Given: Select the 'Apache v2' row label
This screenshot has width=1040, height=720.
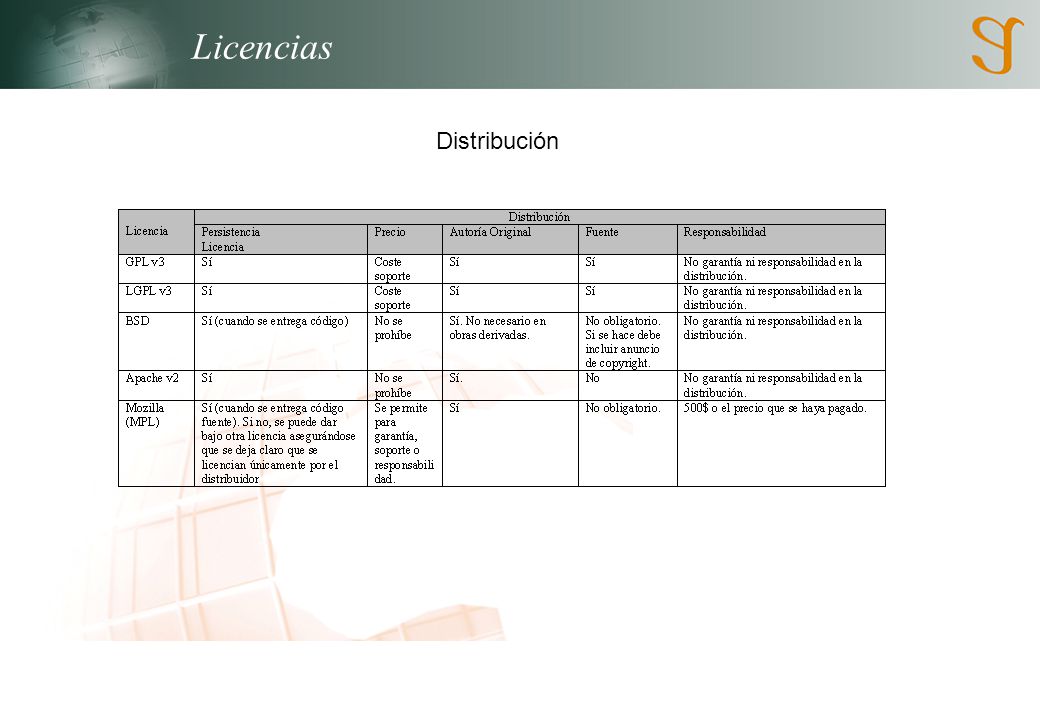Looking at the screenshot, I should click(152, 378).
